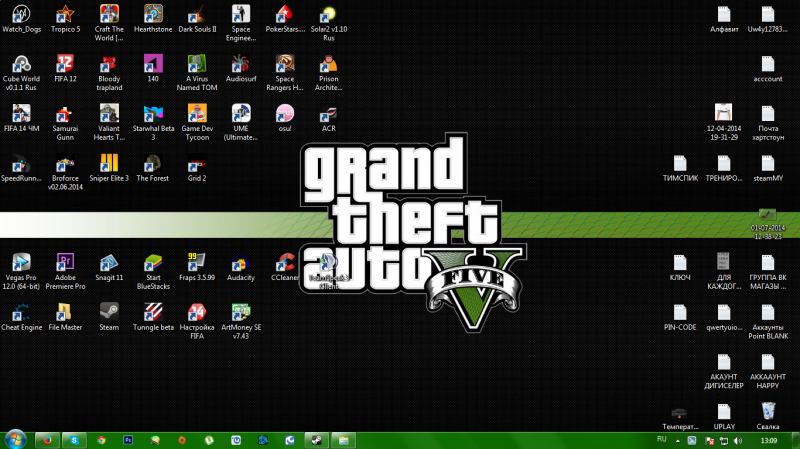The width and height of the screenshot is (800, 449).
Task: Select the Аккаунты Point BLANK file
Action: coord(768,321)
